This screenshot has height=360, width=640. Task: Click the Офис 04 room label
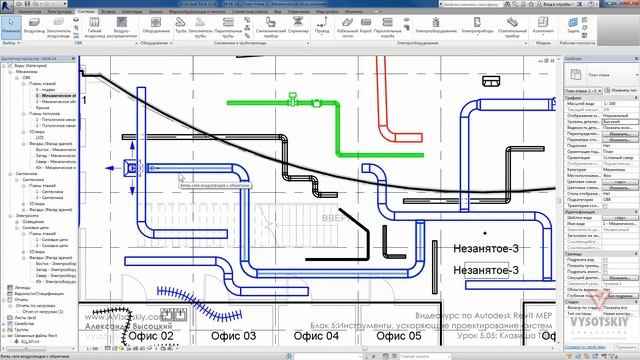click(316, 336)
